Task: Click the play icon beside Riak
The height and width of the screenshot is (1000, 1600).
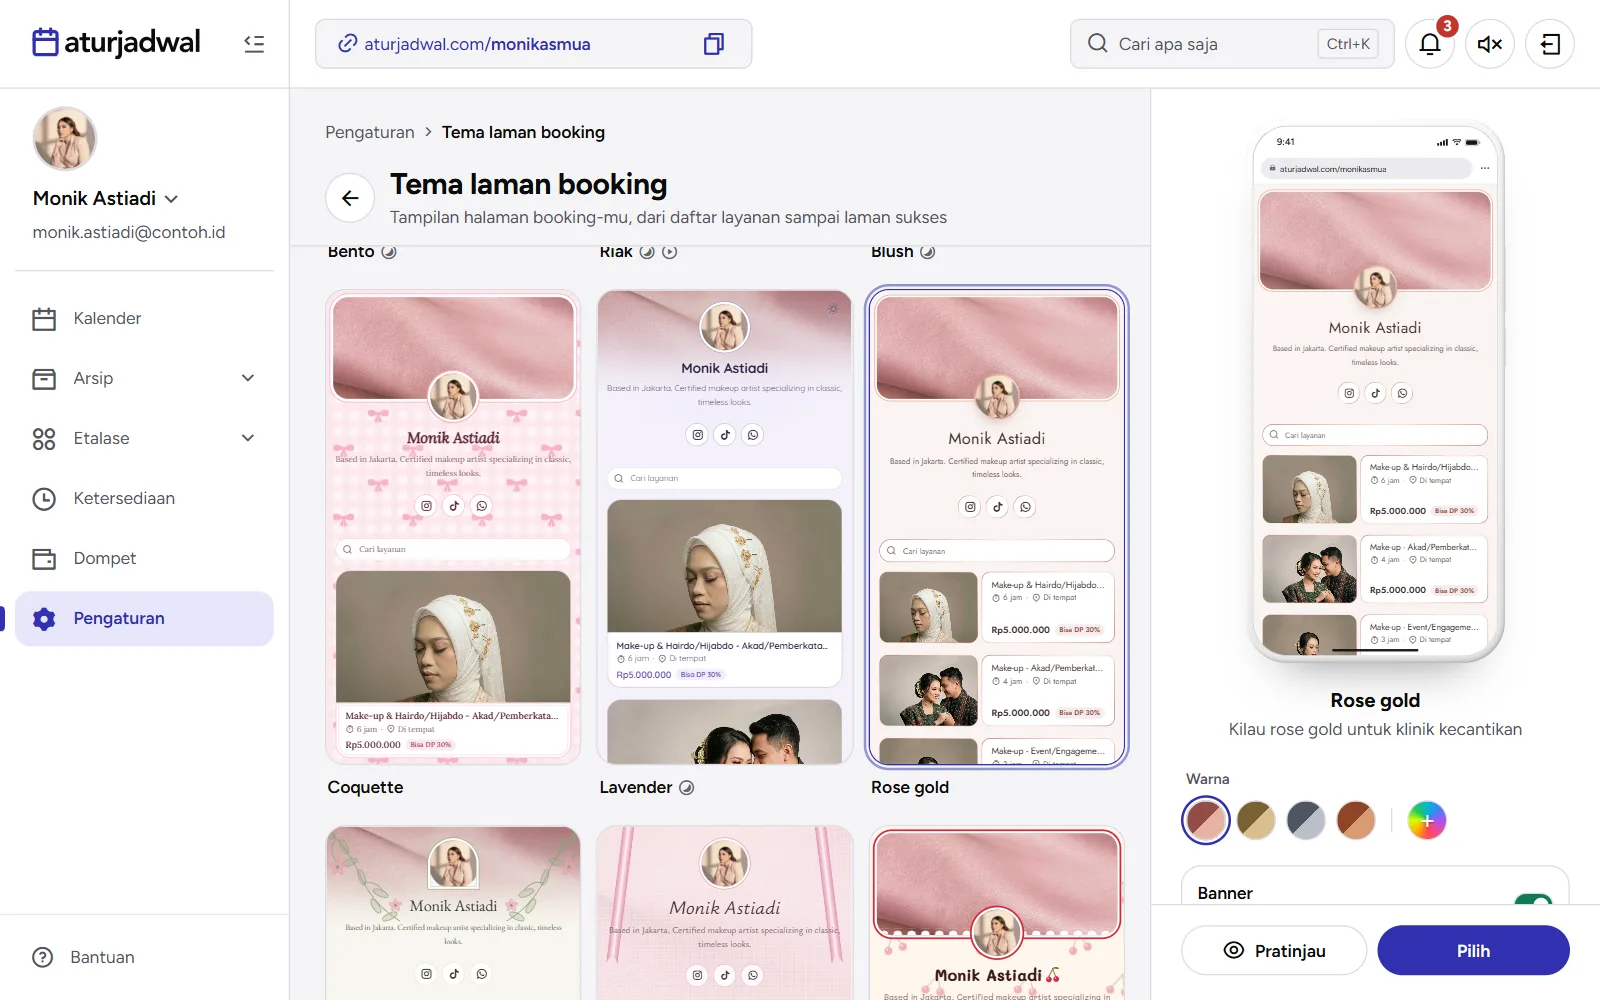Action: [670, 252]
